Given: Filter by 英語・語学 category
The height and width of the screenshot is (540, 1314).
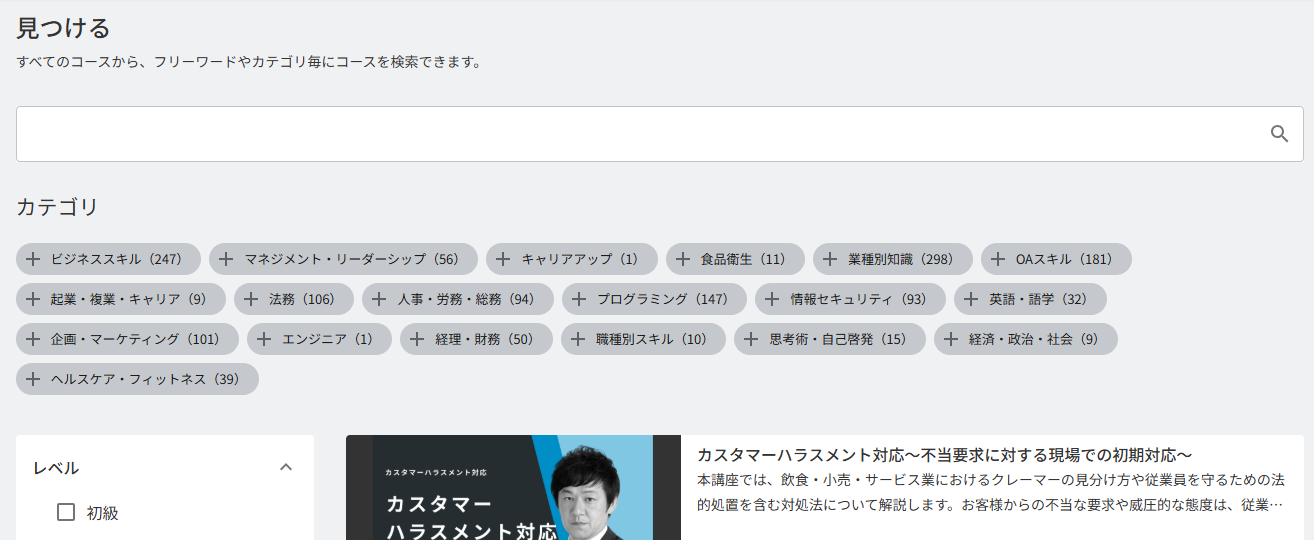Looking at the screenshot, I should point(1030,299).
